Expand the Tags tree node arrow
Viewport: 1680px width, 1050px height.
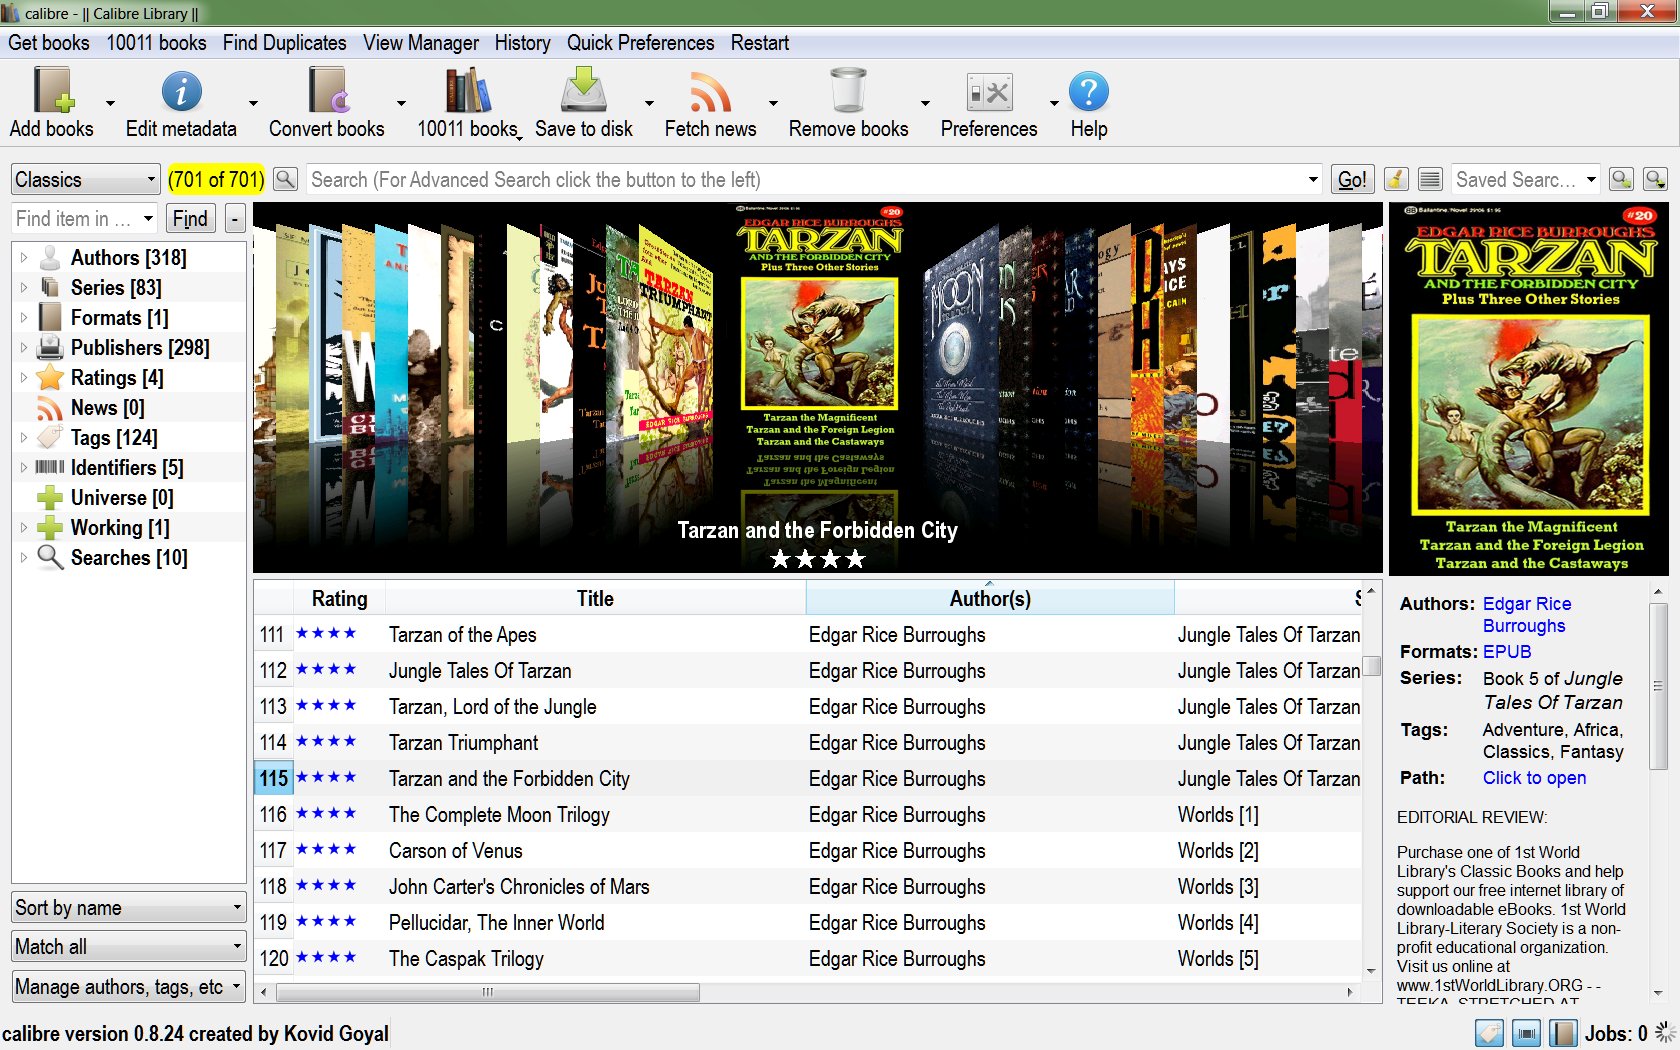coord(24,437)
